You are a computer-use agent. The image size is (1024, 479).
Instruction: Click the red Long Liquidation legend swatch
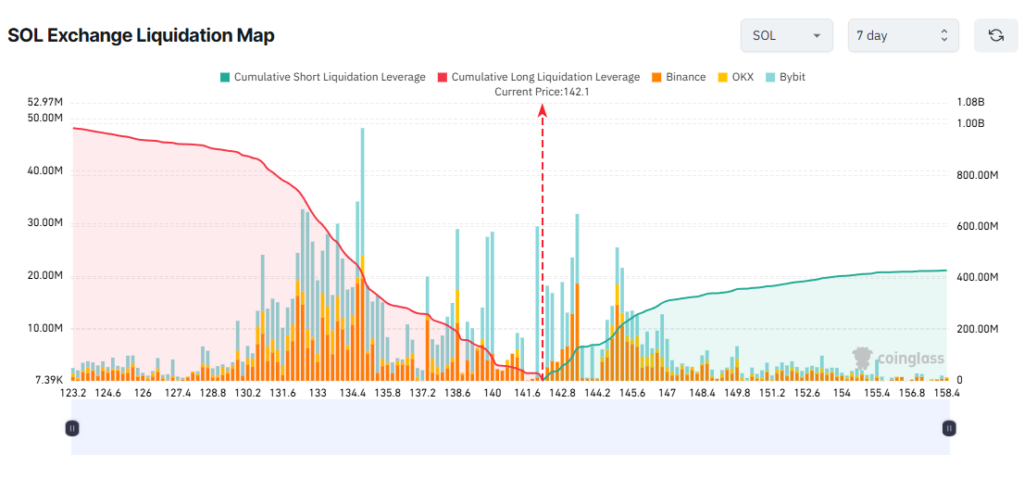pyautogui.click(x=442, y=77)
